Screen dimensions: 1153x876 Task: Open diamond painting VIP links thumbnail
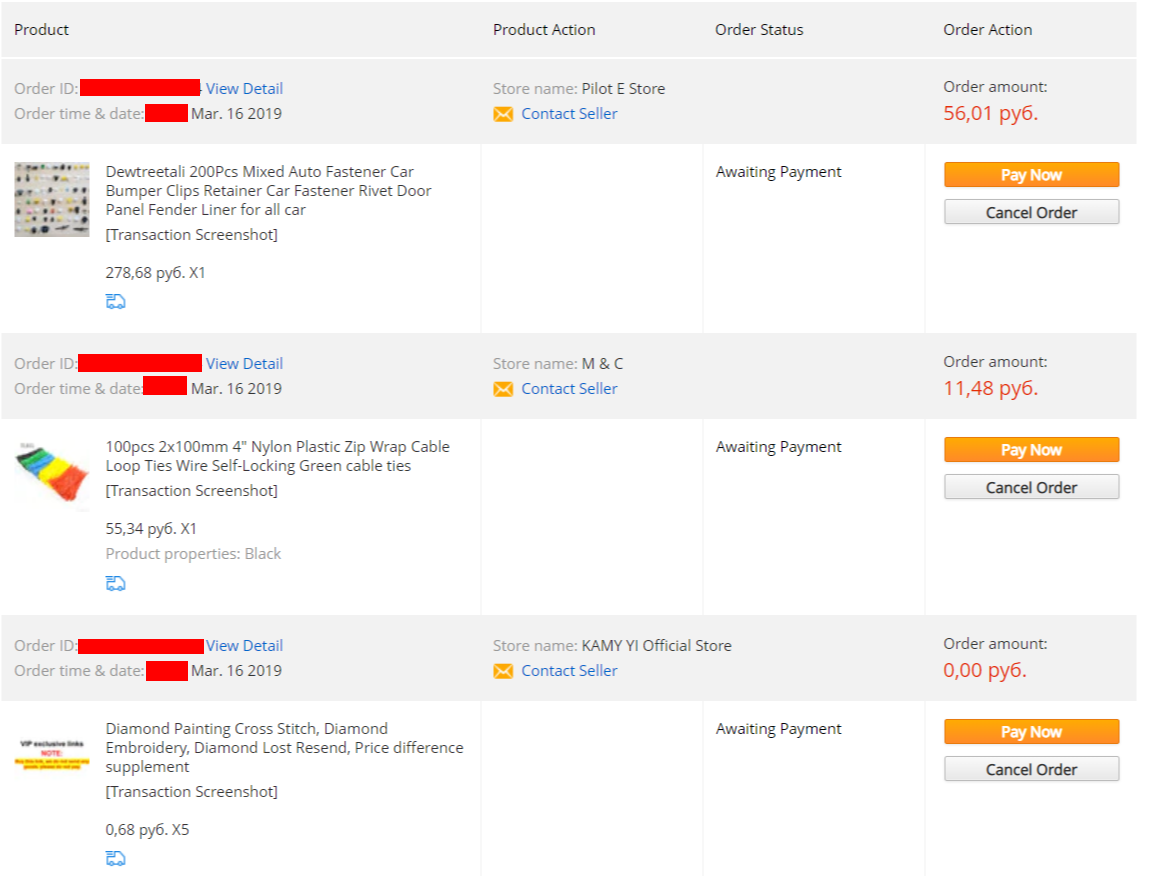[x=52, y=755]
